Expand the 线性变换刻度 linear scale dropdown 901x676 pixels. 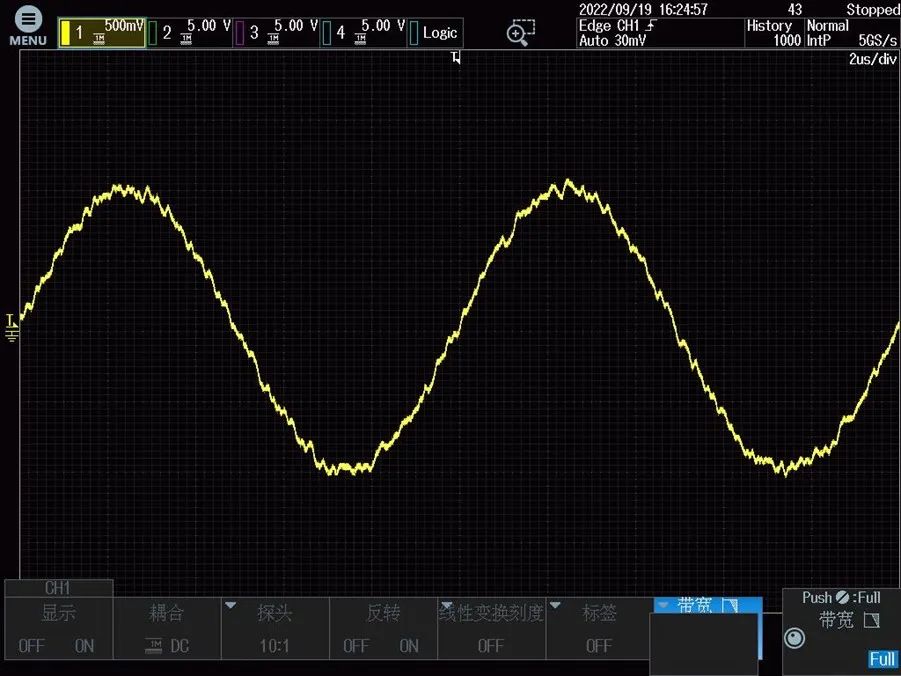click(490, 629)
